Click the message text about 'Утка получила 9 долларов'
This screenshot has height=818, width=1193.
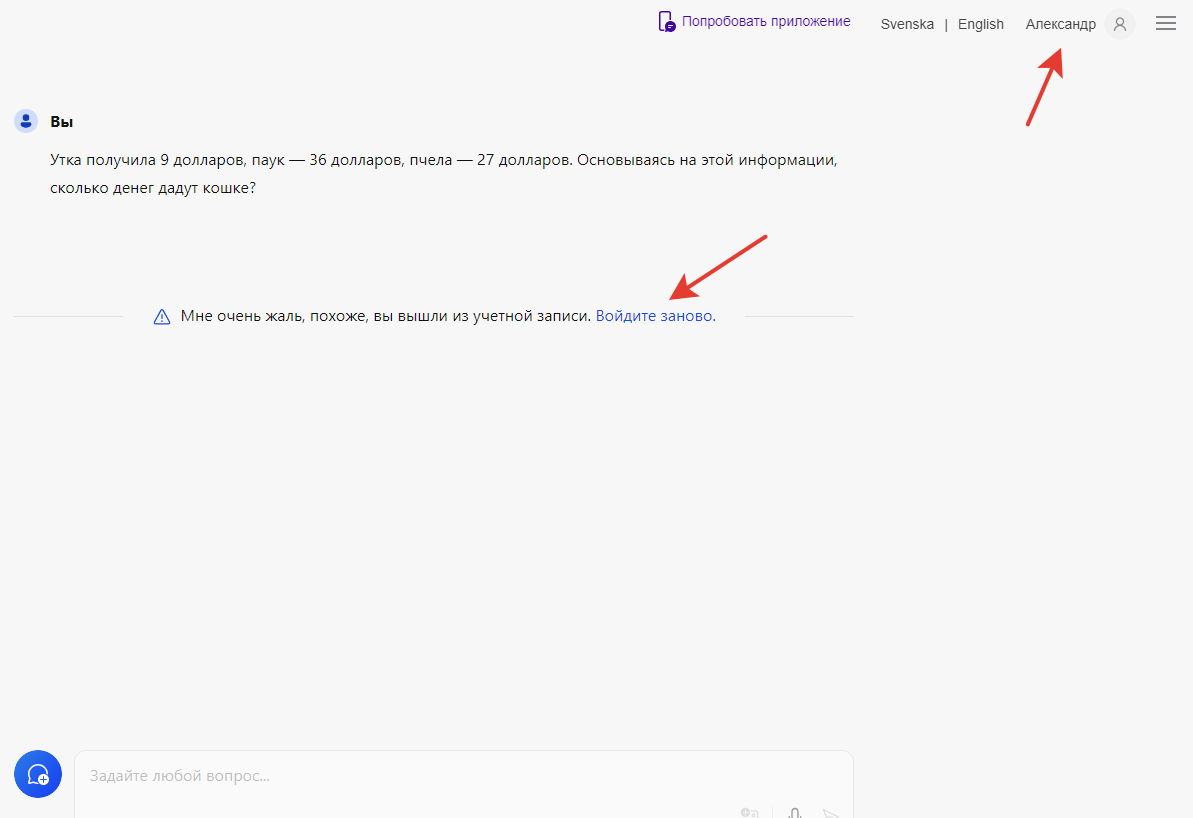[x=444, y=173]
